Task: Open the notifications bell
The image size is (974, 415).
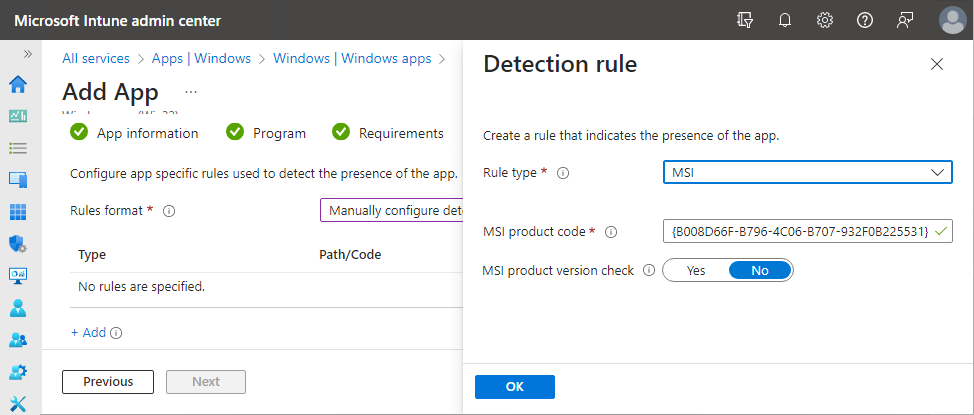Action: click(785, 21)
